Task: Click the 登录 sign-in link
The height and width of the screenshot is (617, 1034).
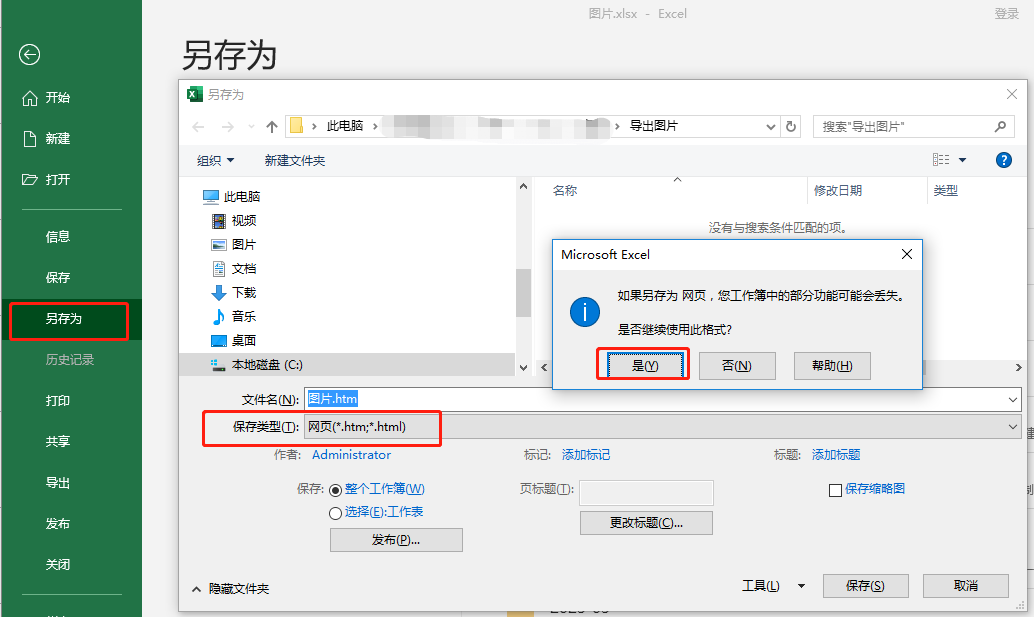Action: (1006, 14)
